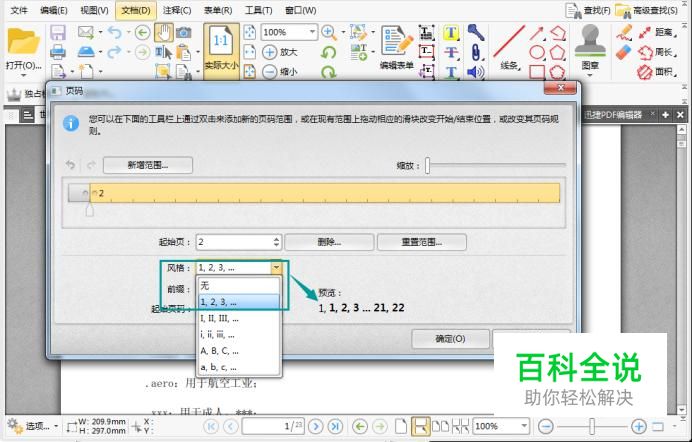This screenshot has height=442, width=692.
Task: Click the eraser tool icon
Action: (624, 52)
